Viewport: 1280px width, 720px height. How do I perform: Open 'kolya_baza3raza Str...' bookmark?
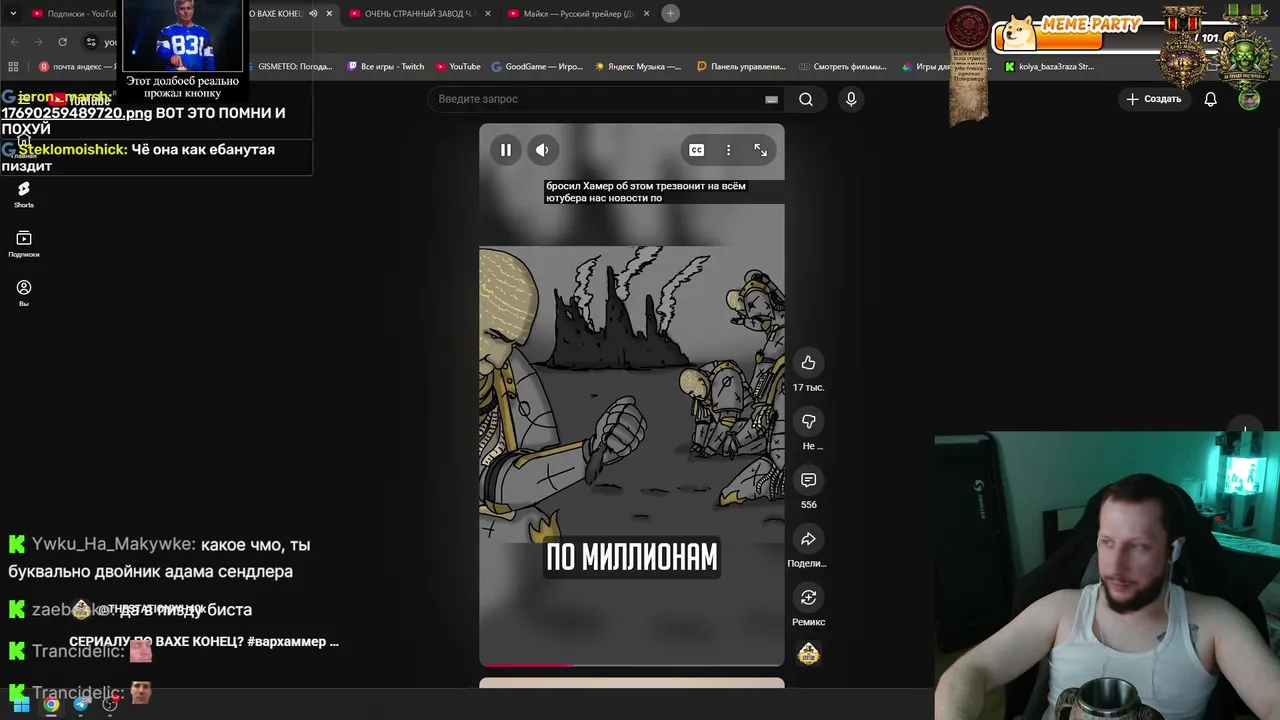tap(1050, 67)
